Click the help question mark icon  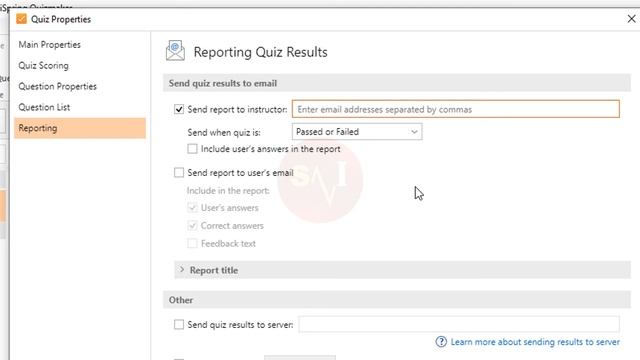441,342
